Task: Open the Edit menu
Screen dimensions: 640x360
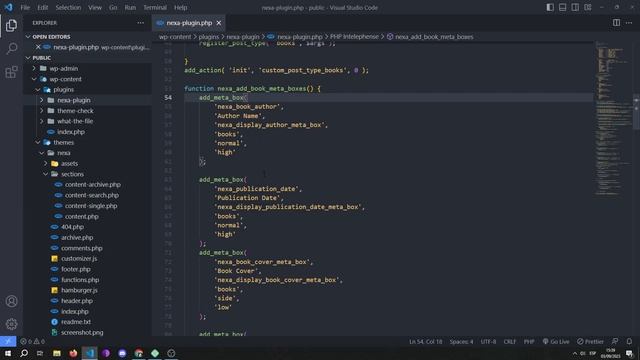Action: click(42, 7)
